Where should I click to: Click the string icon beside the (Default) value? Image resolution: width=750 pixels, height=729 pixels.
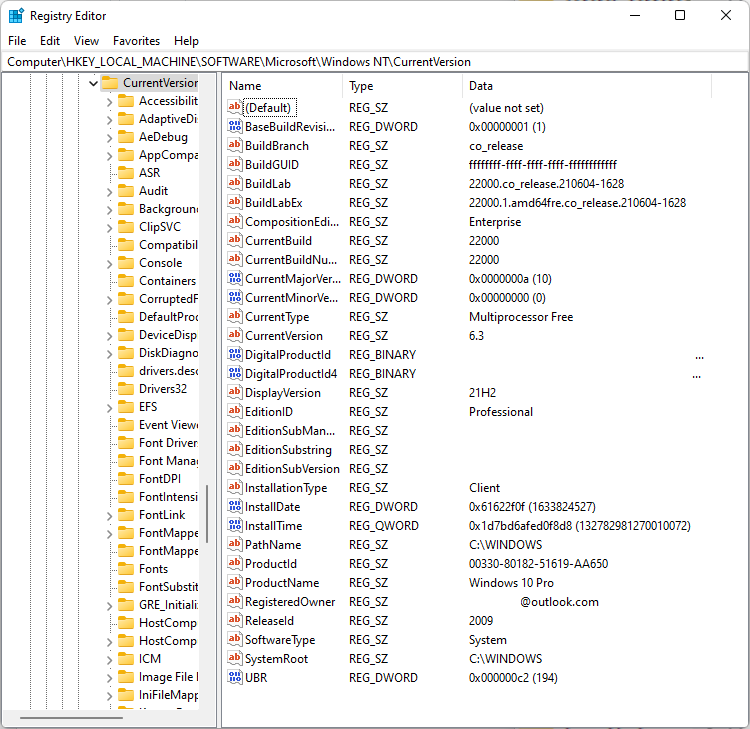point(234,108)
